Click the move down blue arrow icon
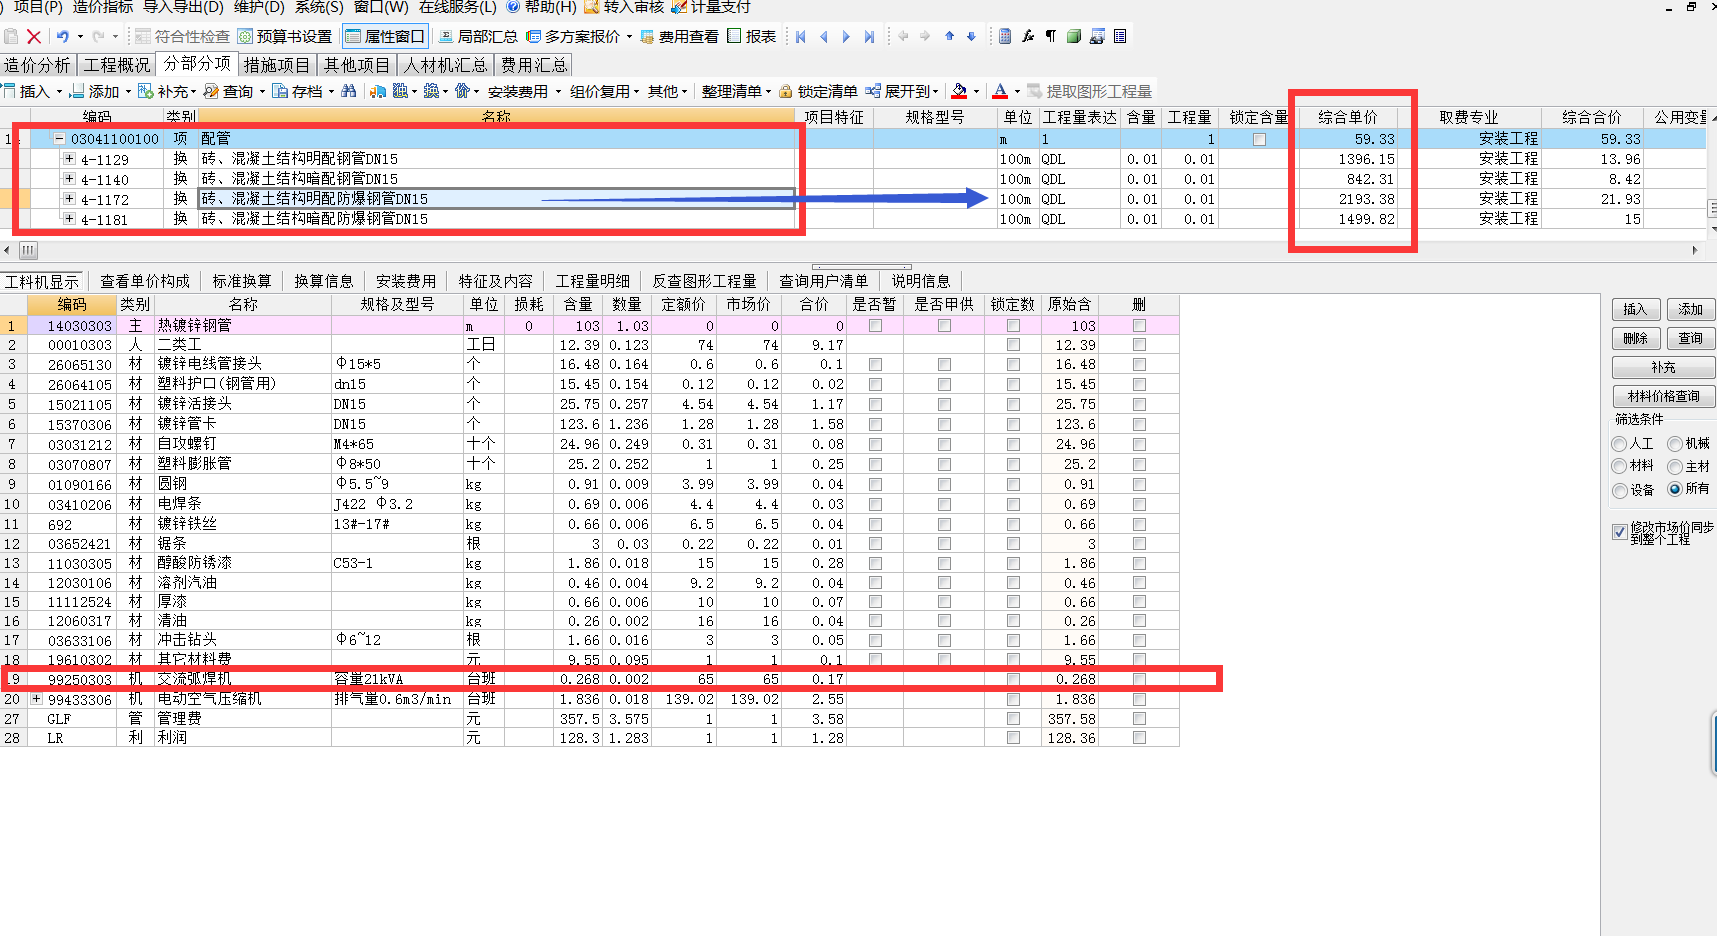1717x936 pixels. click(x=971, y=36)
